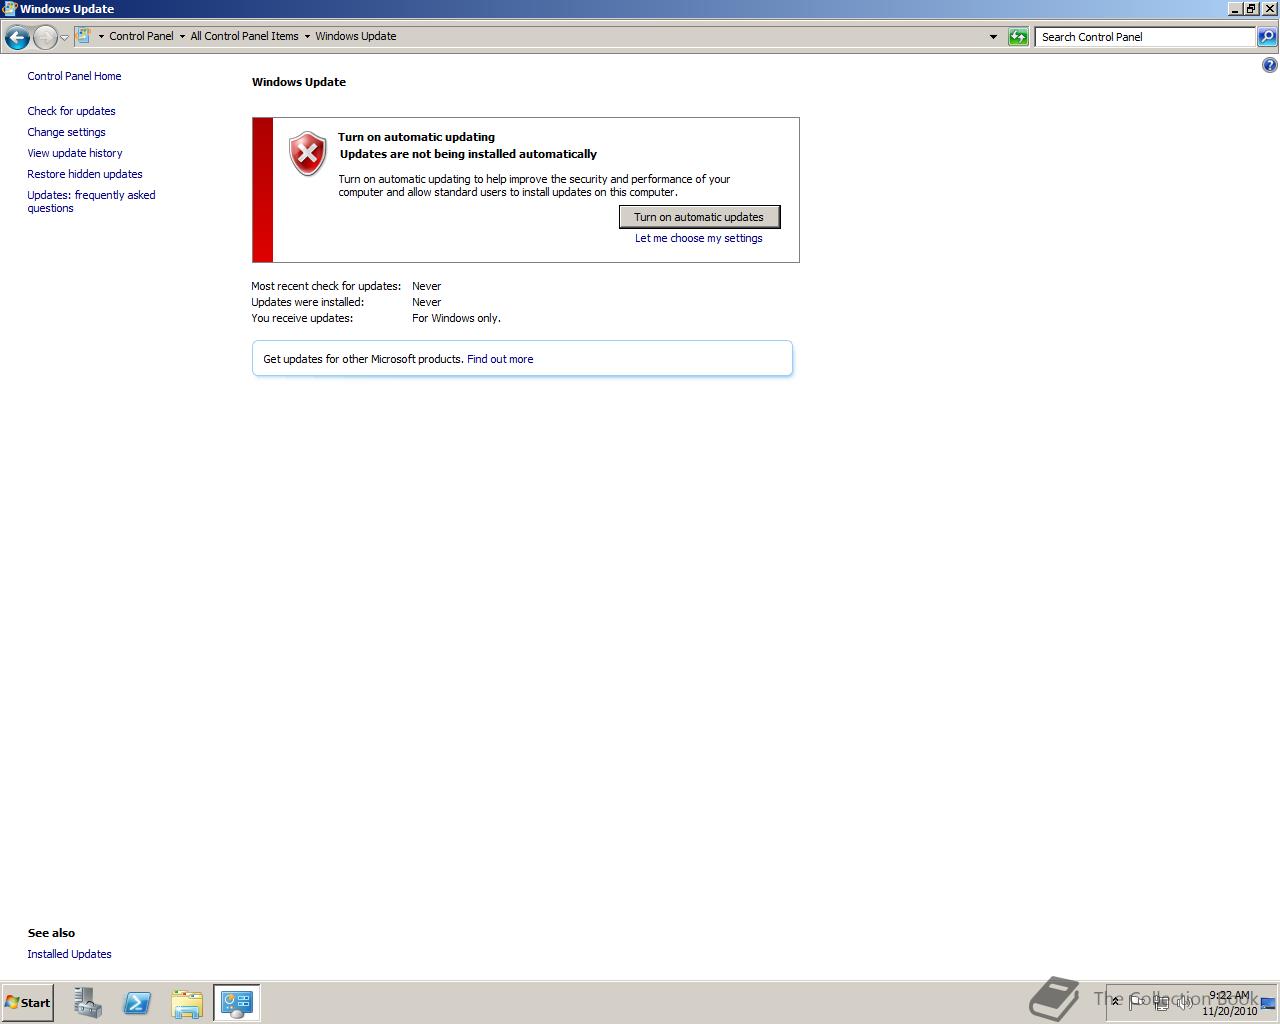Click Windows Update breadcrumb

point(356,36)
